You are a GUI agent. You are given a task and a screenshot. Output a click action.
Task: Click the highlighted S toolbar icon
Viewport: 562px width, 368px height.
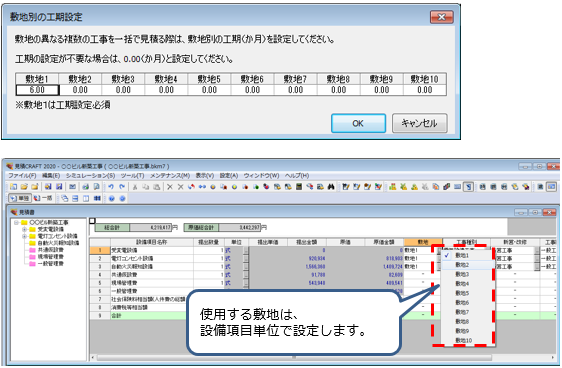pos(468,187)
